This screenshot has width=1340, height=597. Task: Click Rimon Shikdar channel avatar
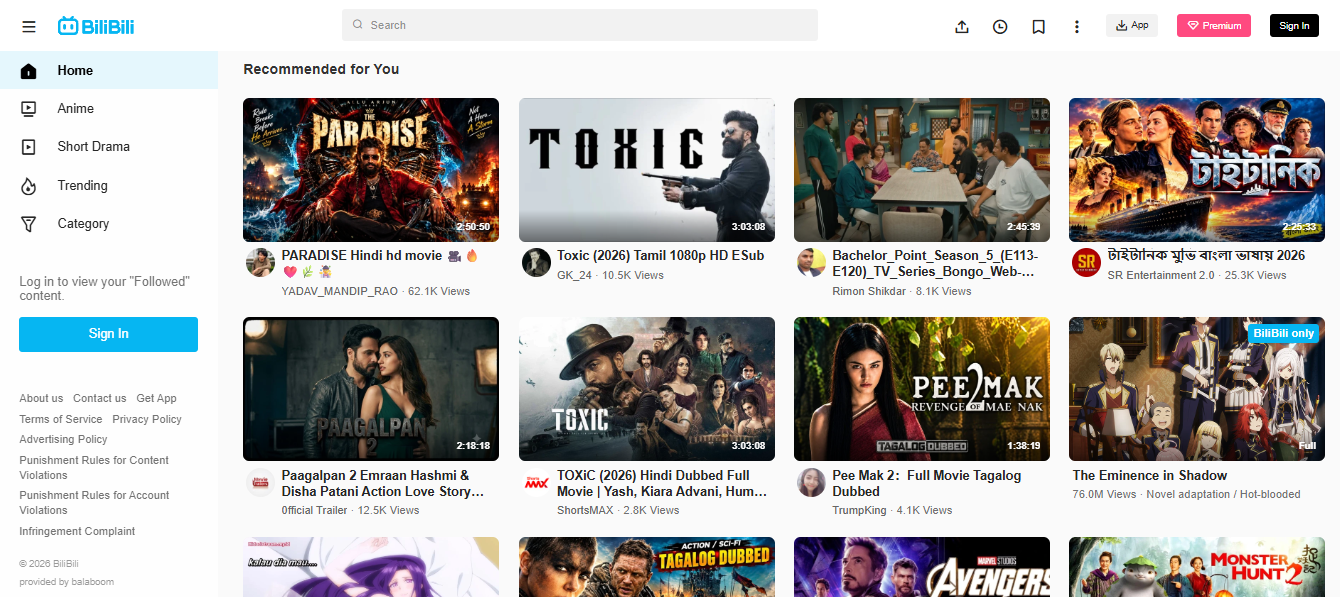click(x=811, y=263)
